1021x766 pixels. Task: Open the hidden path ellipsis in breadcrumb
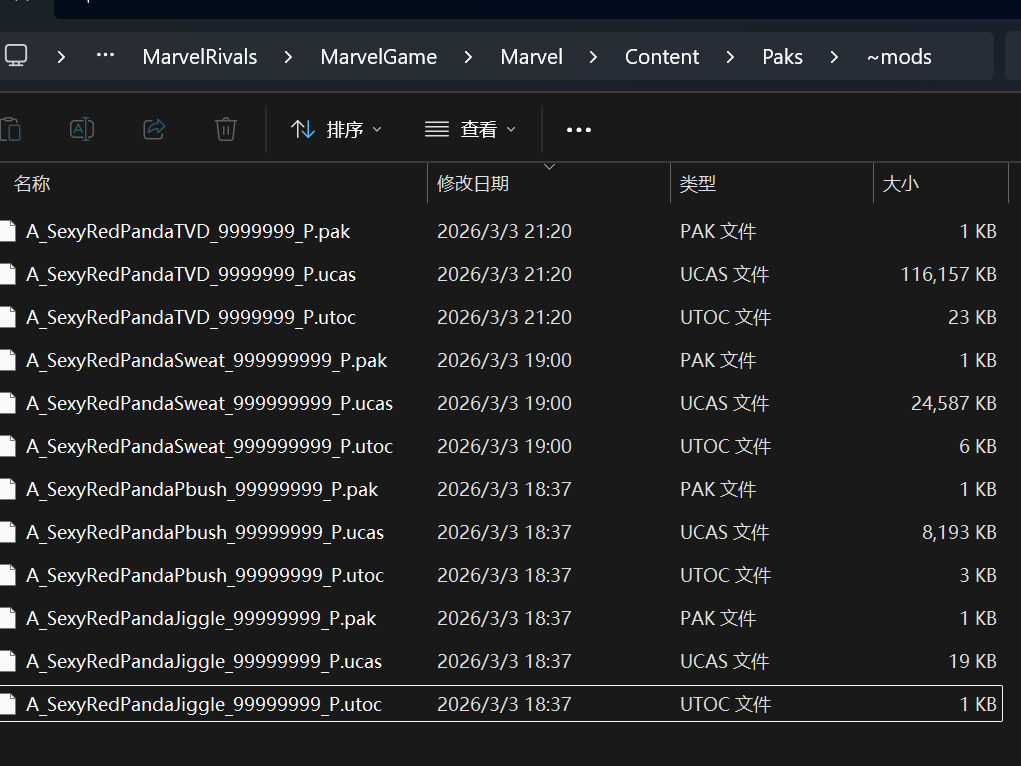click(x=105, y=56)
